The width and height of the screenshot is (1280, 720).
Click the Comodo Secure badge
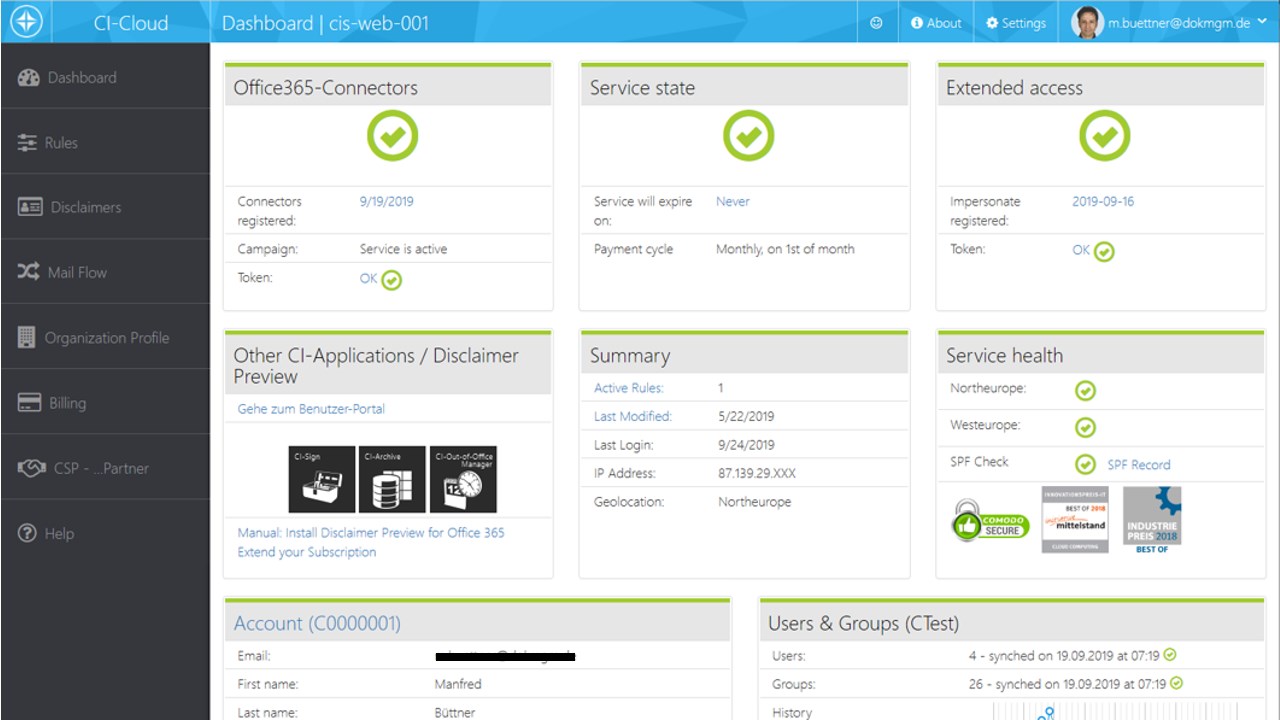pyautogui.click(x=990, y=522)
